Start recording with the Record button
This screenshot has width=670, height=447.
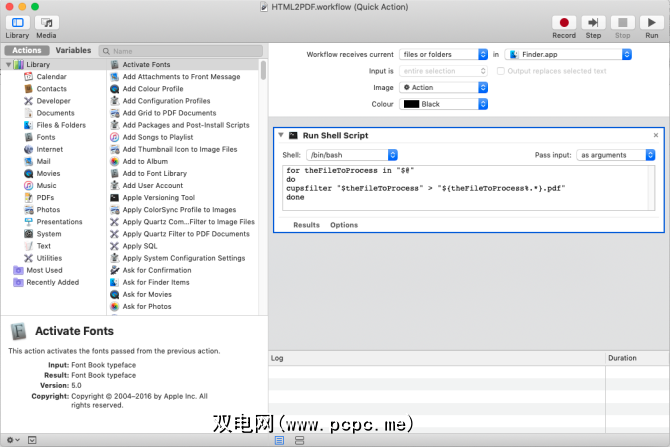point(564,23)
